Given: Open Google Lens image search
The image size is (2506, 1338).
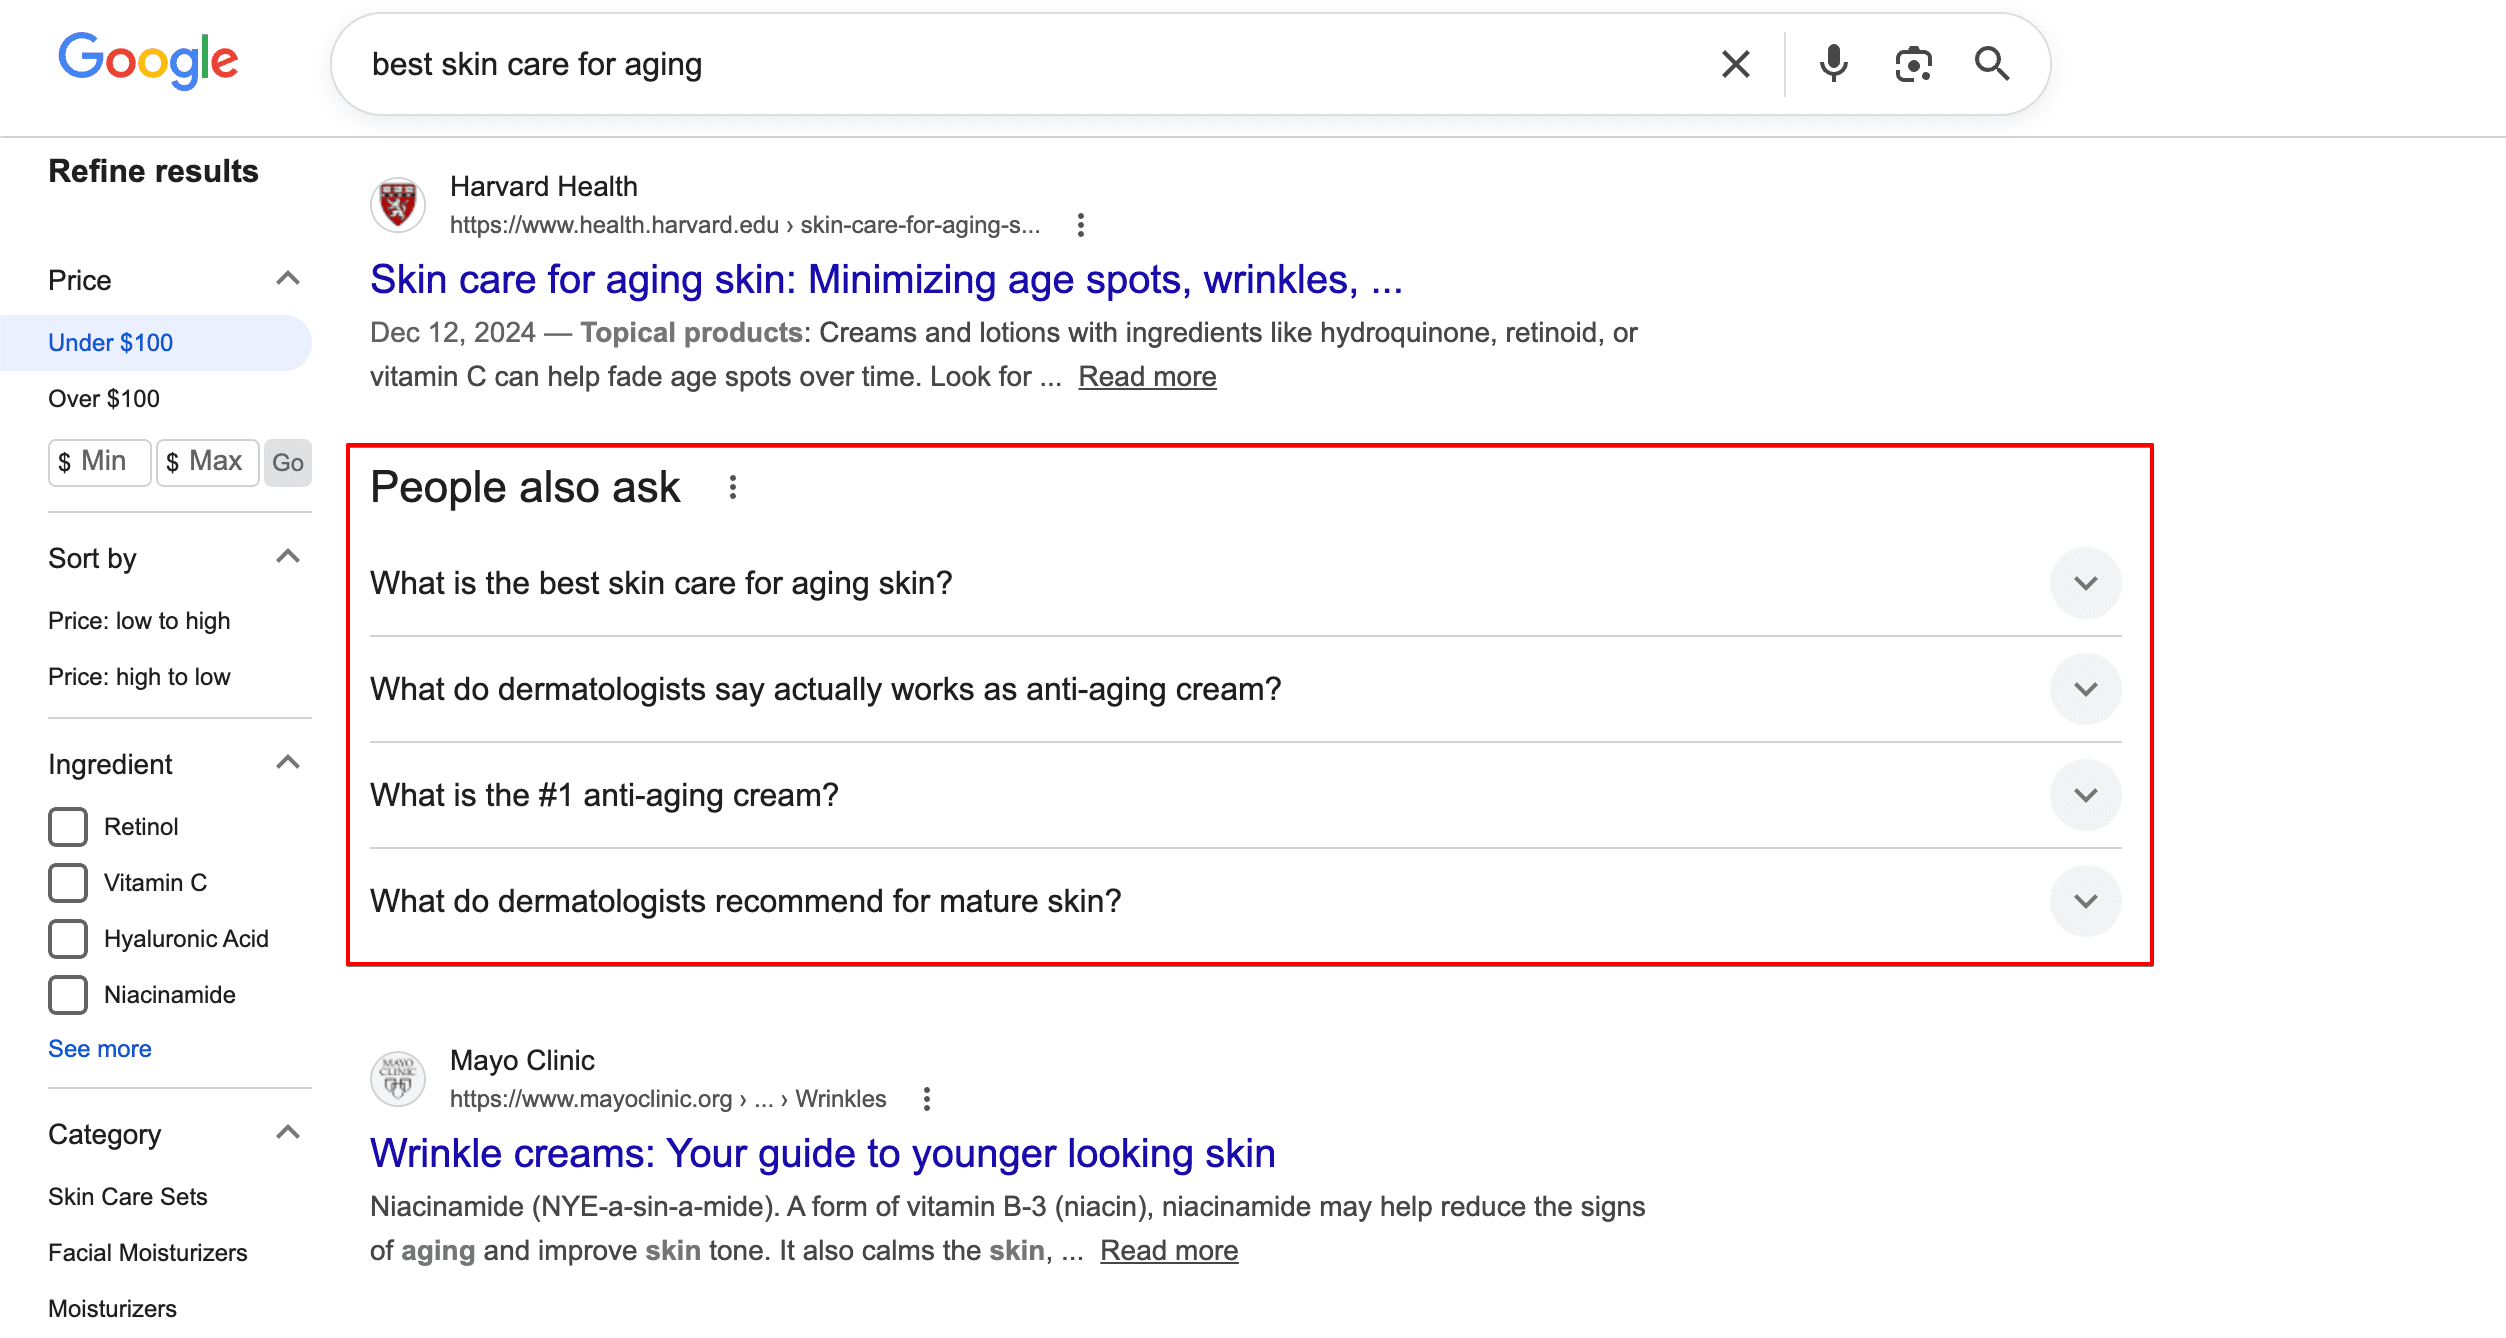Looking at the screenshot, I should pos(1912,63).
